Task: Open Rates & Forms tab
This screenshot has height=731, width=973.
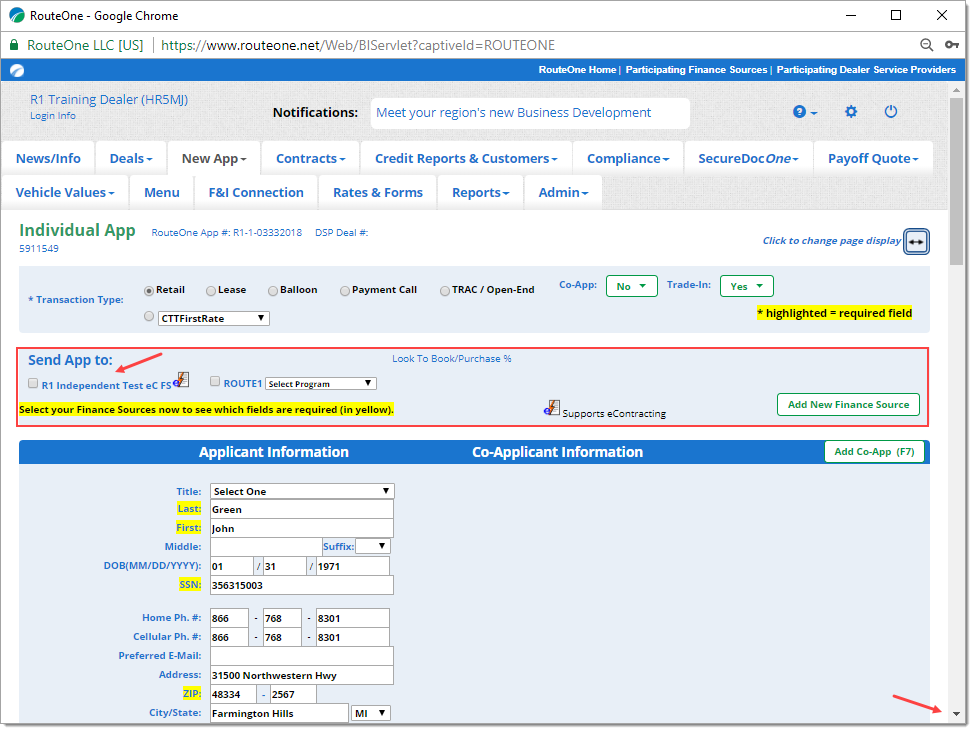Action: (x=377, y=192)
